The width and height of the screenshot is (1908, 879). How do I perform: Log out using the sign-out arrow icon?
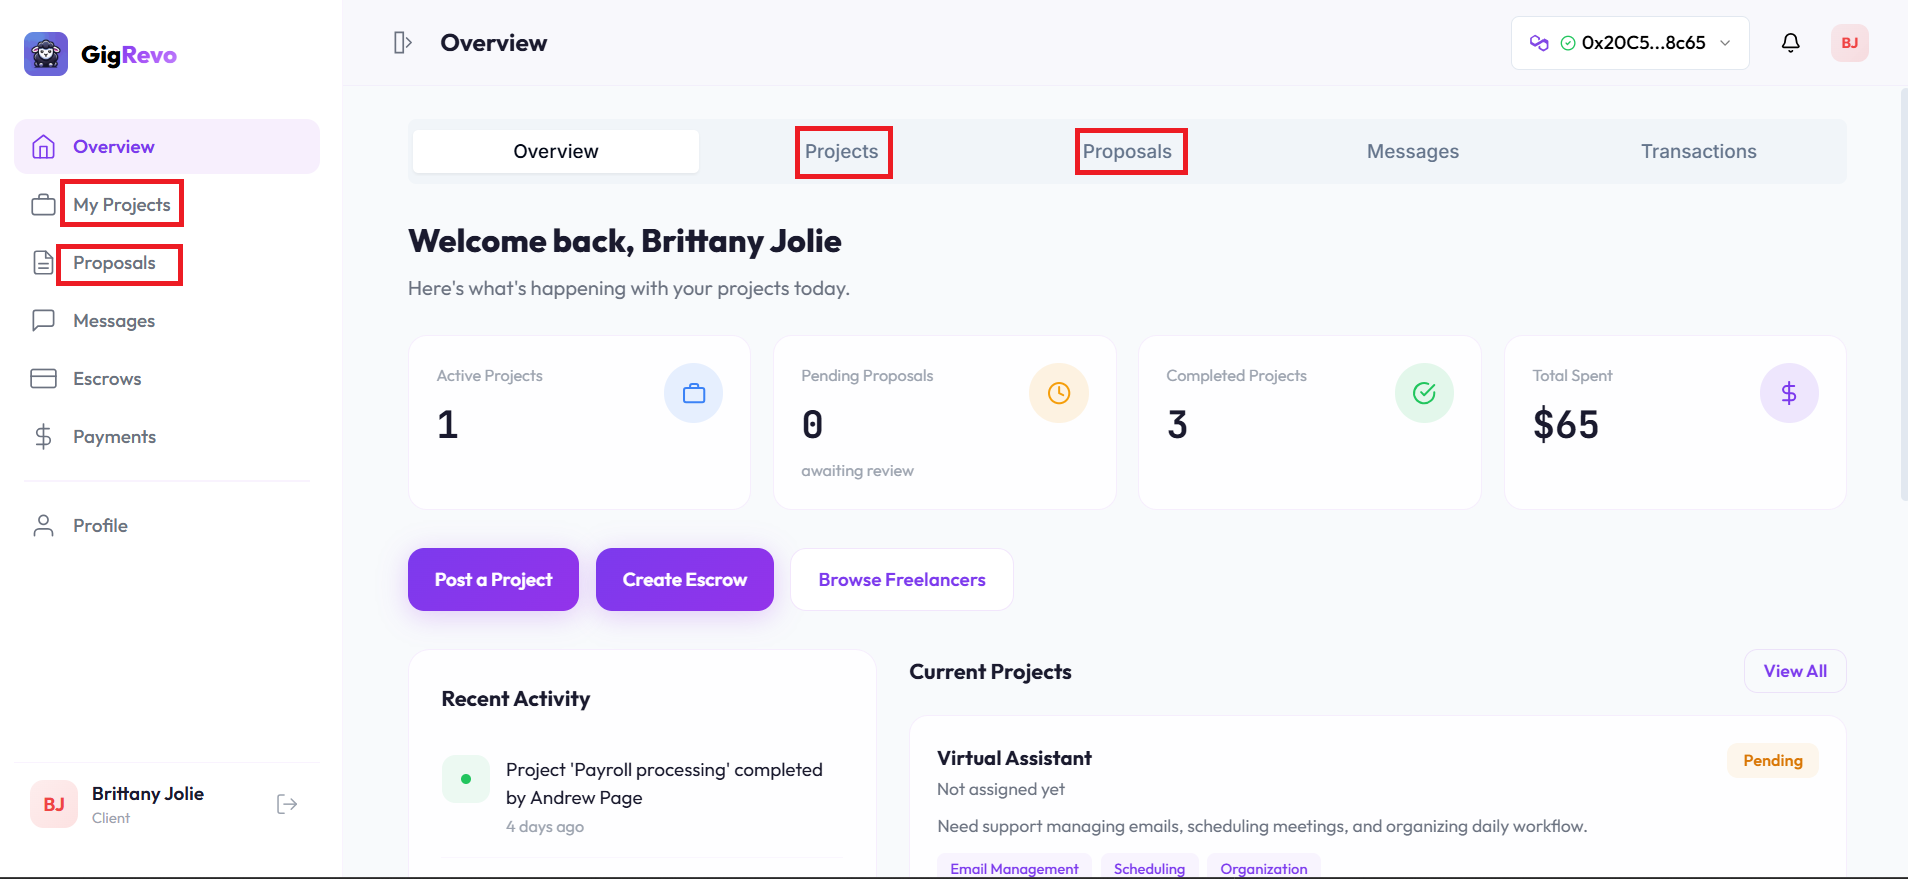[287, 804]
